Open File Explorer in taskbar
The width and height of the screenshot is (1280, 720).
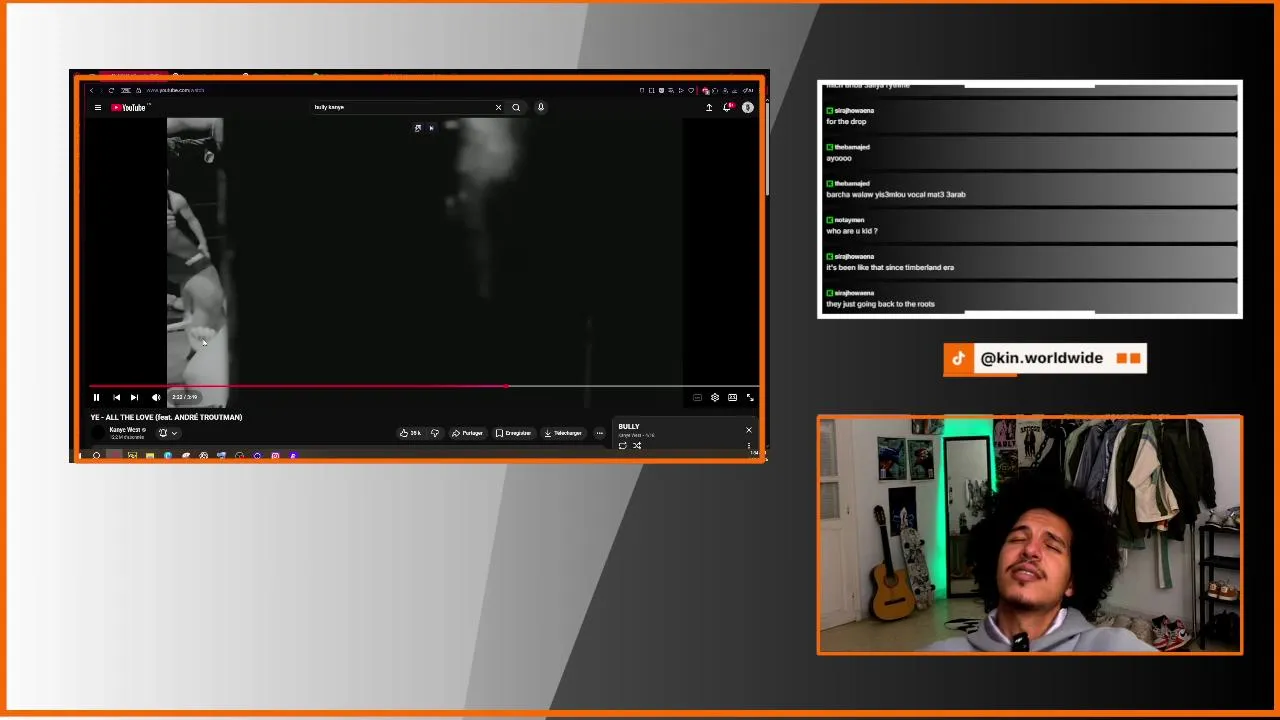[149, 456]
